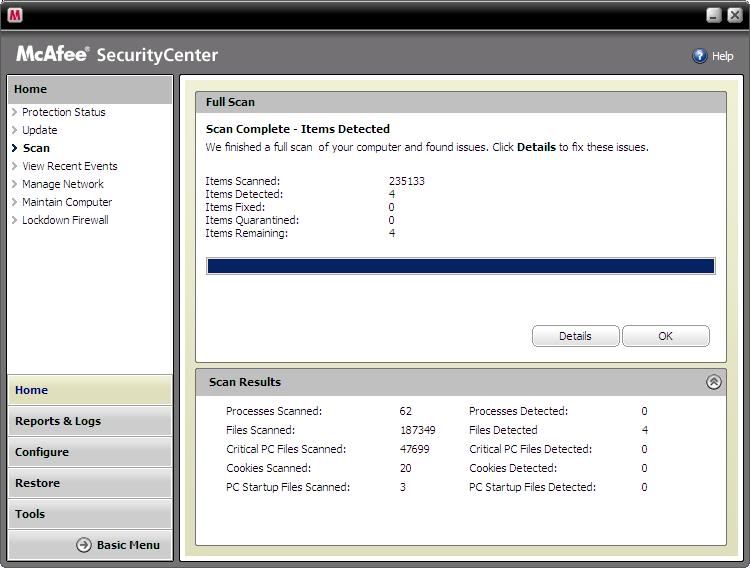Click PC Startup Files Detected label

tap(532, 487)
